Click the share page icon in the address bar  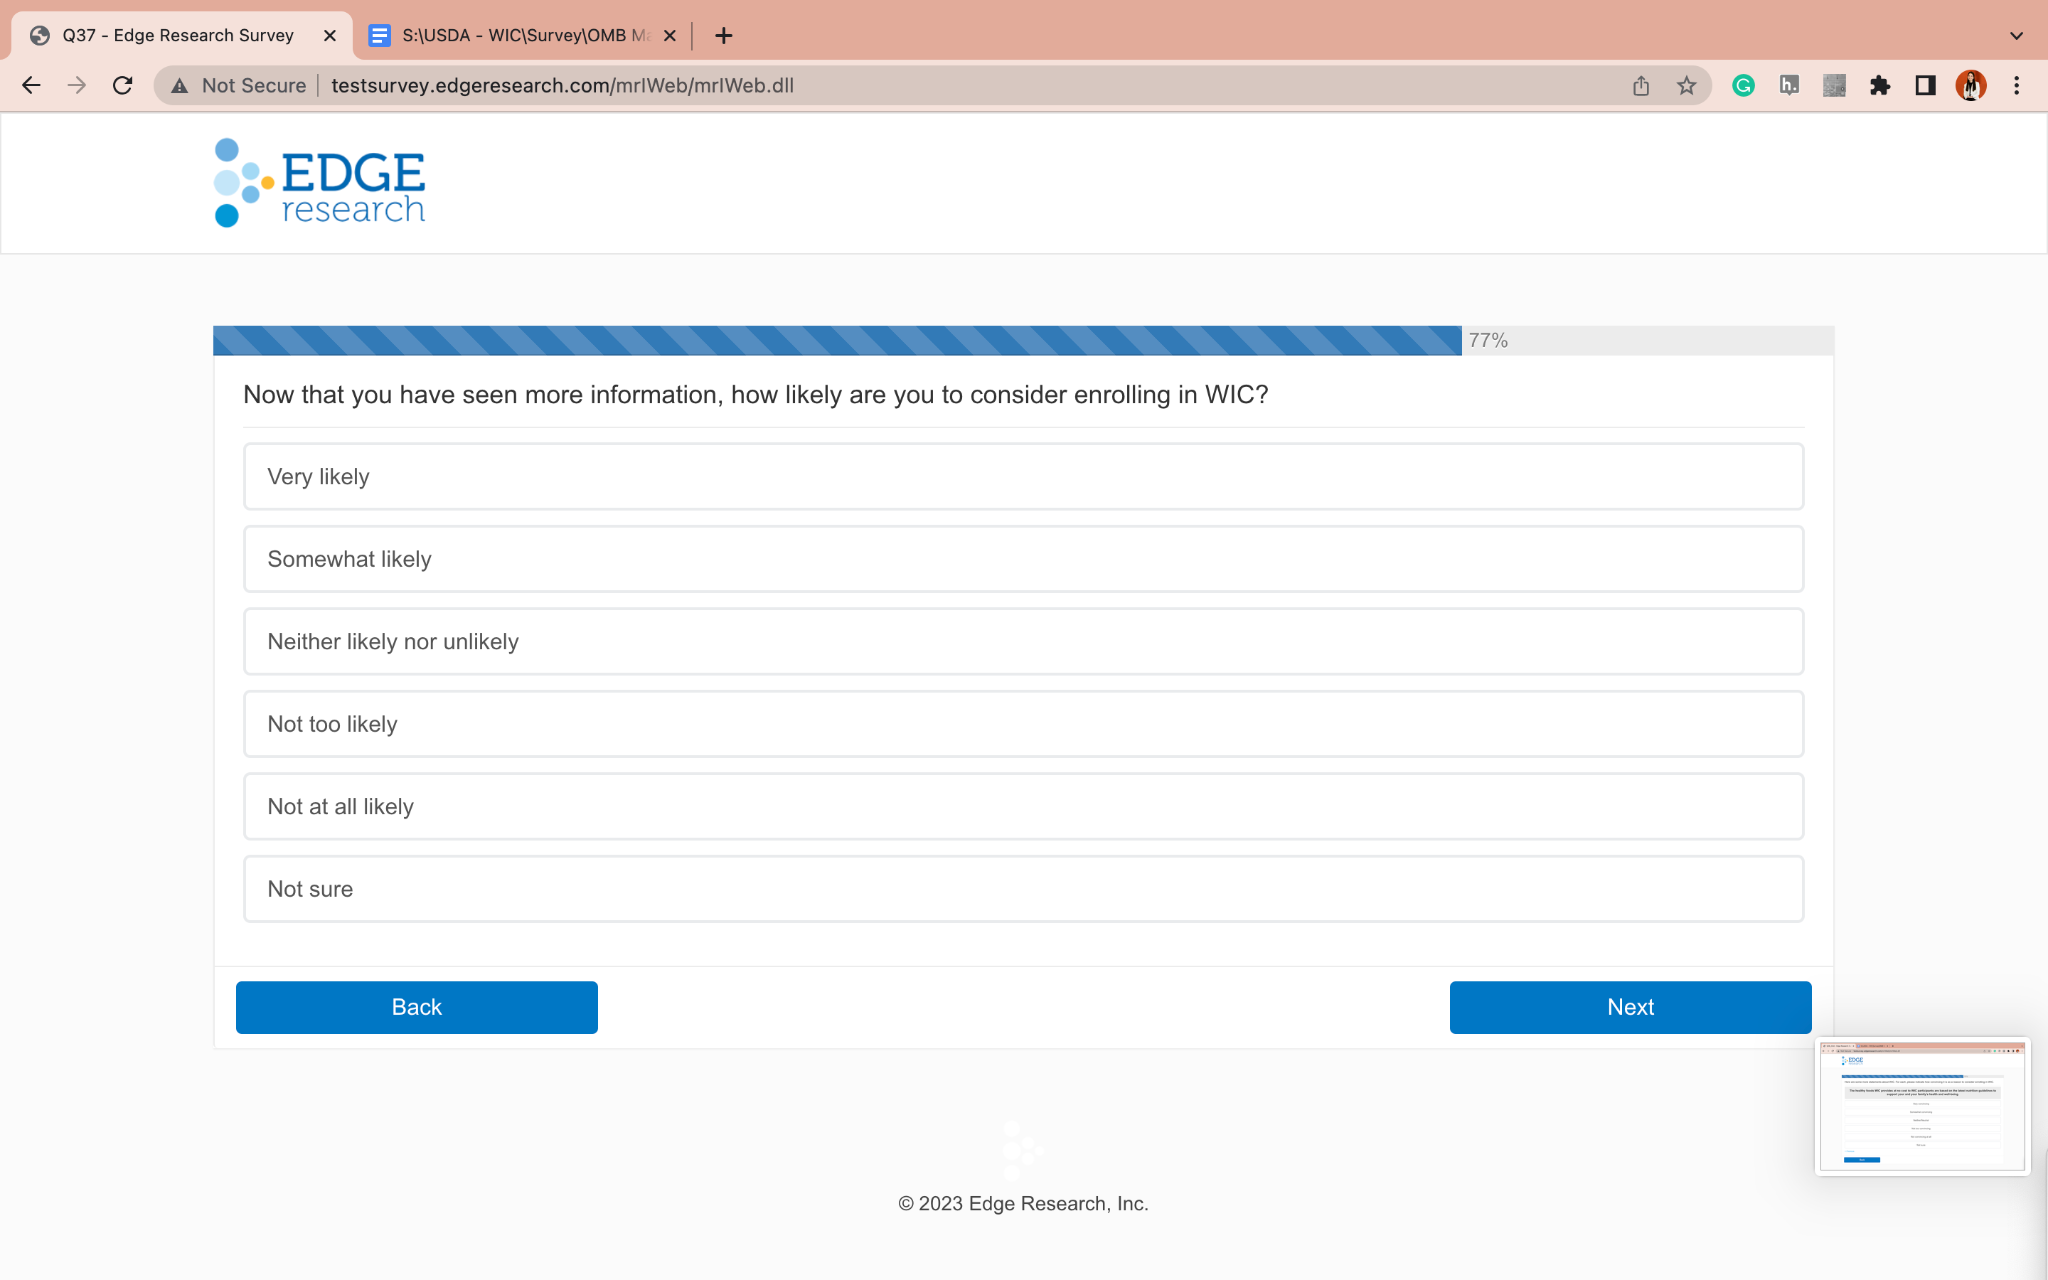pyautogui.click(x=1641, y=86)
